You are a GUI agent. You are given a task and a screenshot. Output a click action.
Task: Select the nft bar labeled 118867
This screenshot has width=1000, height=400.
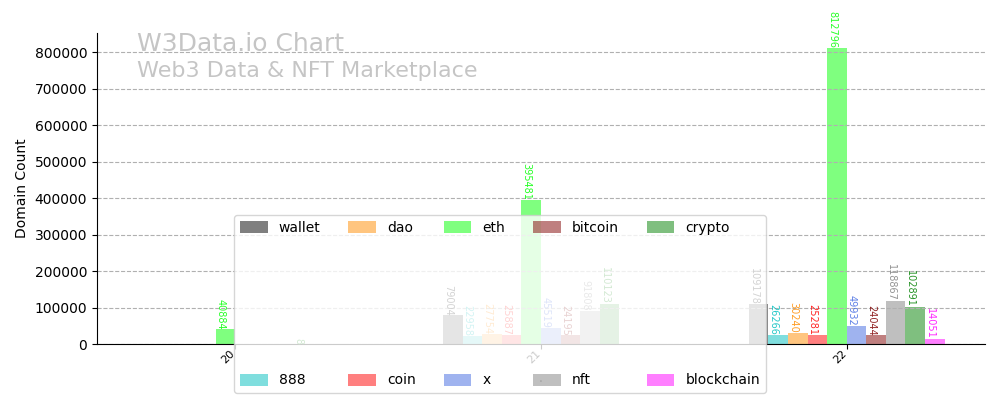[895, 323]
